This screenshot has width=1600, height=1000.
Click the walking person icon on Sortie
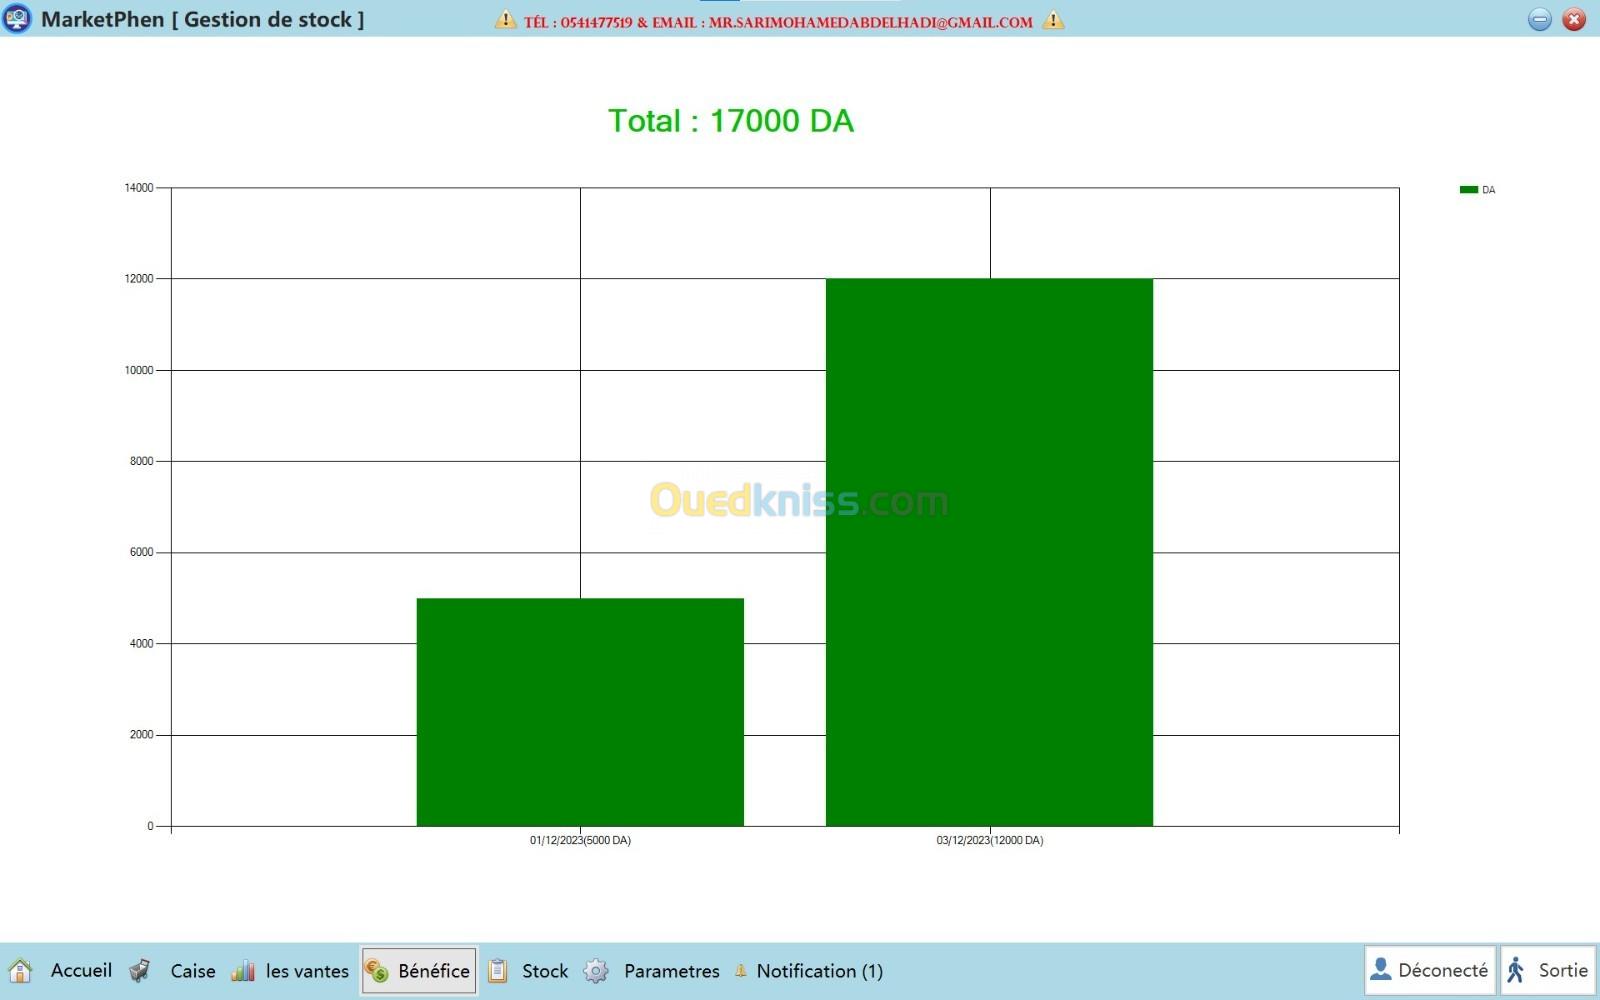coord(1516,970)
